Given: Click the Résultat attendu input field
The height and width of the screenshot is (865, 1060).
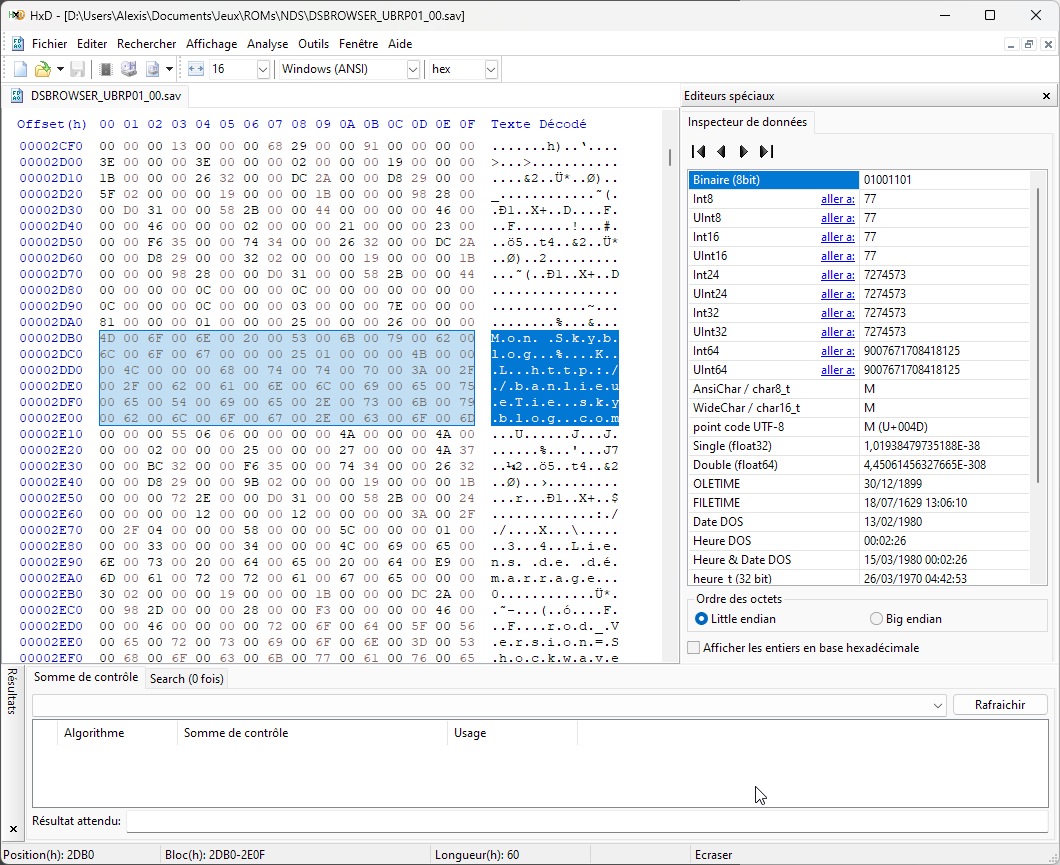Looking at the screenshot, I should click(586, 821).
